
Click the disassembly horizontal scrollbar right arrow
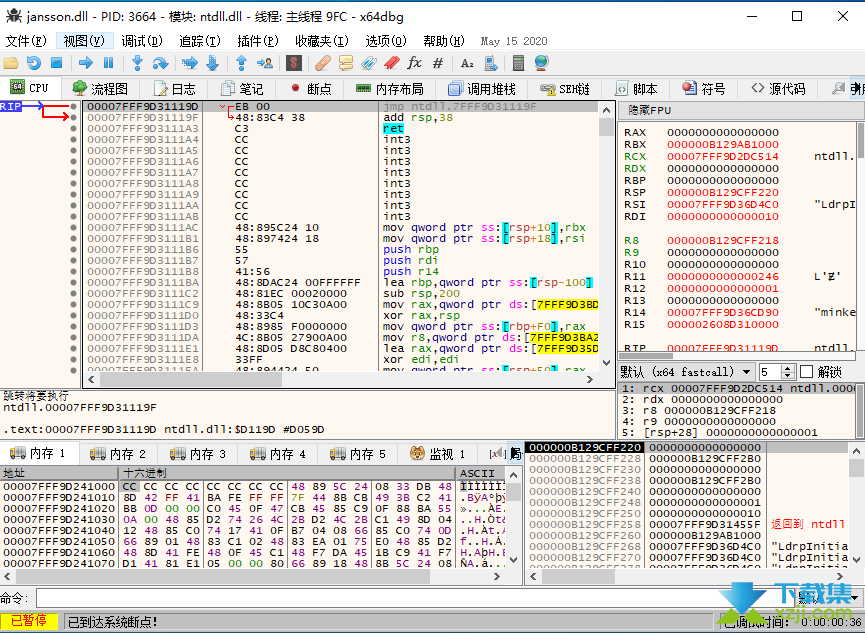tap(590, 380)
